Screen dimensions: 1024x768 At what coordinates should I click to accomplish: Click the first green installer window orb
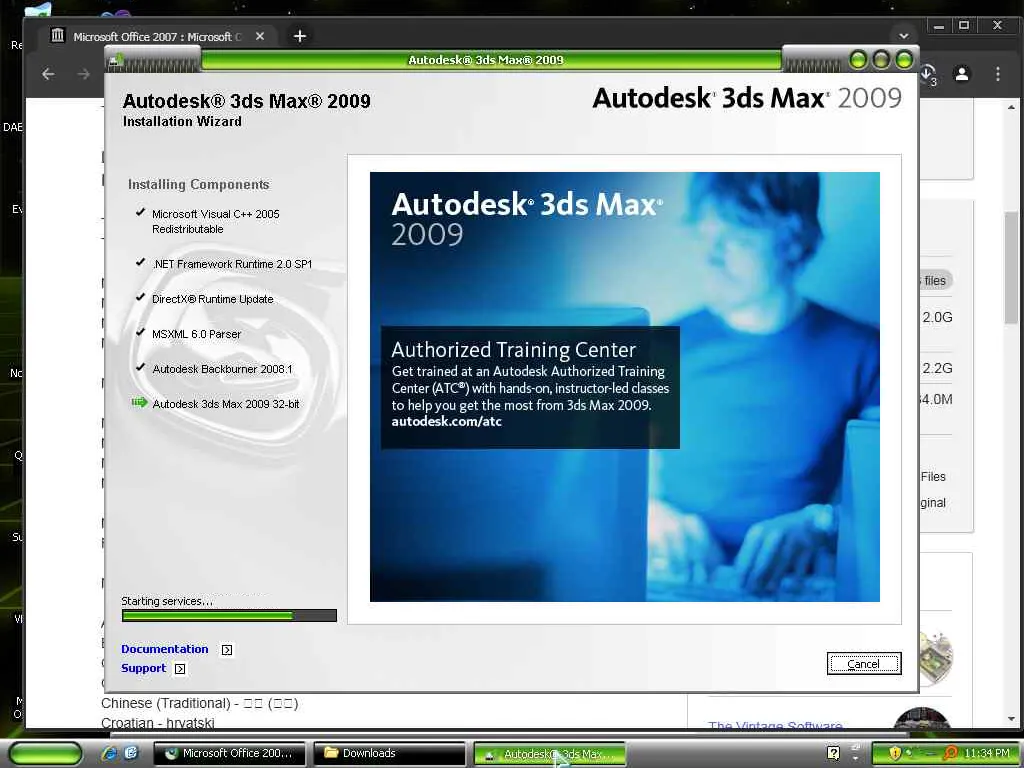point(859,60)
